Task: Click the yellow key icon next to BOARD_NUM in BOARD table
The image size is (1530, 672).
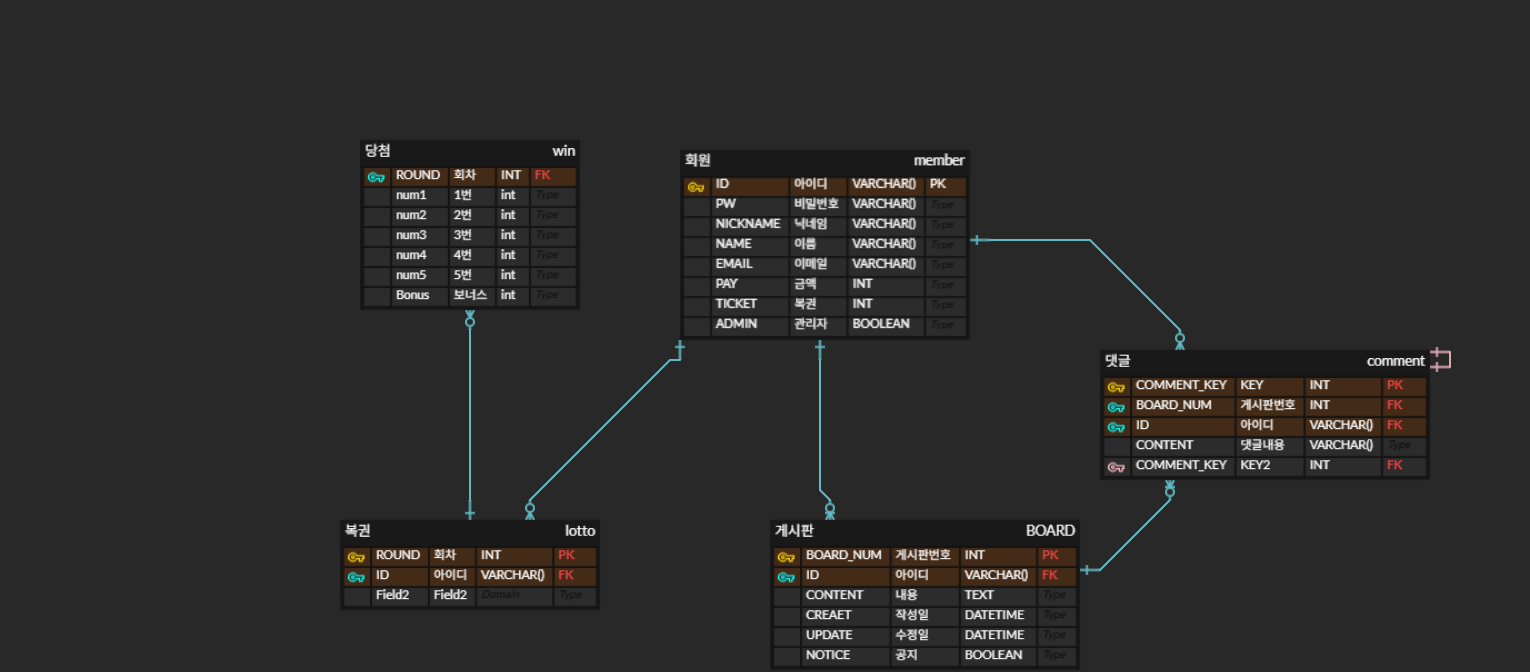Action: click(x=786, y=556)
